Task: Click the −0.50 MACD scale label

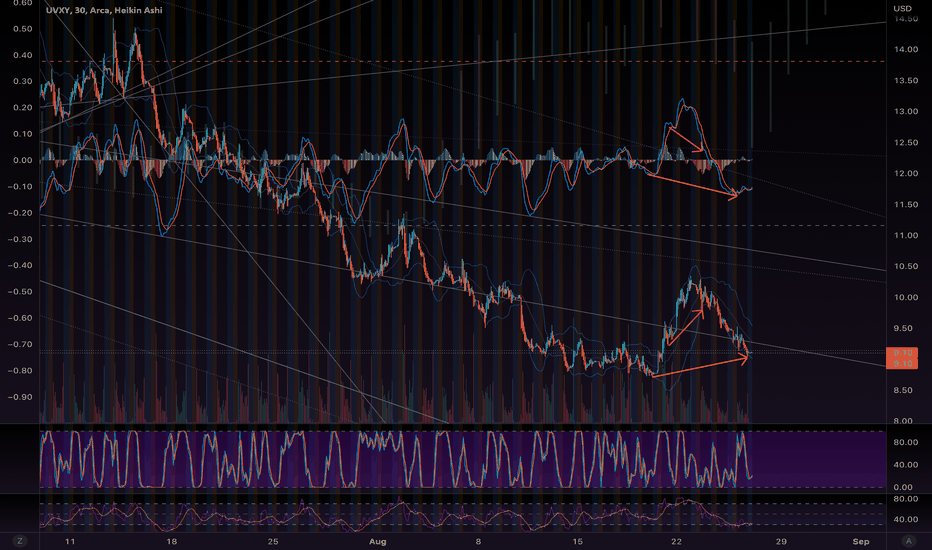Action: click(20, 291)
